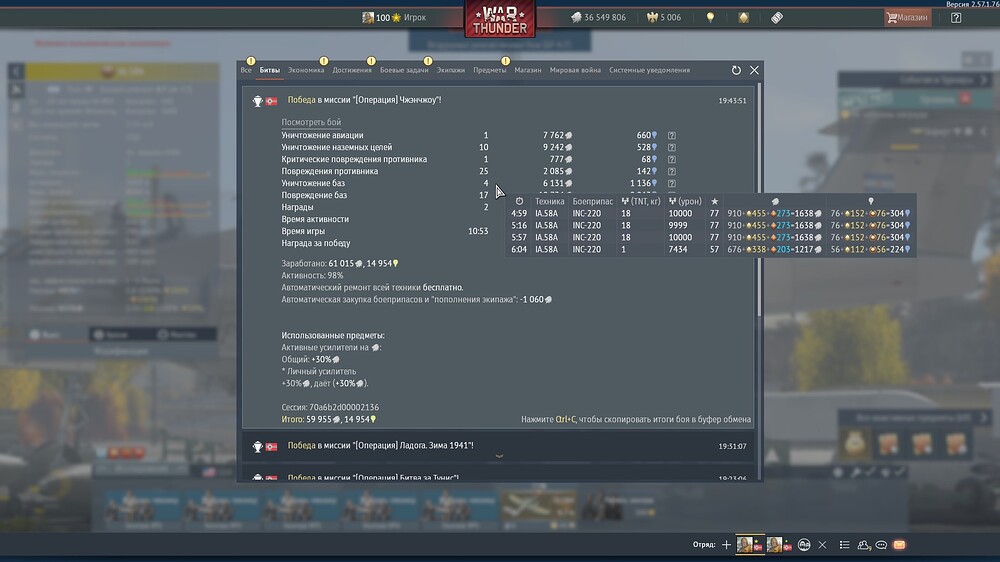Open the Мировая война tab
Viewport: 1000px width, 562px height.
coord(575,70)
